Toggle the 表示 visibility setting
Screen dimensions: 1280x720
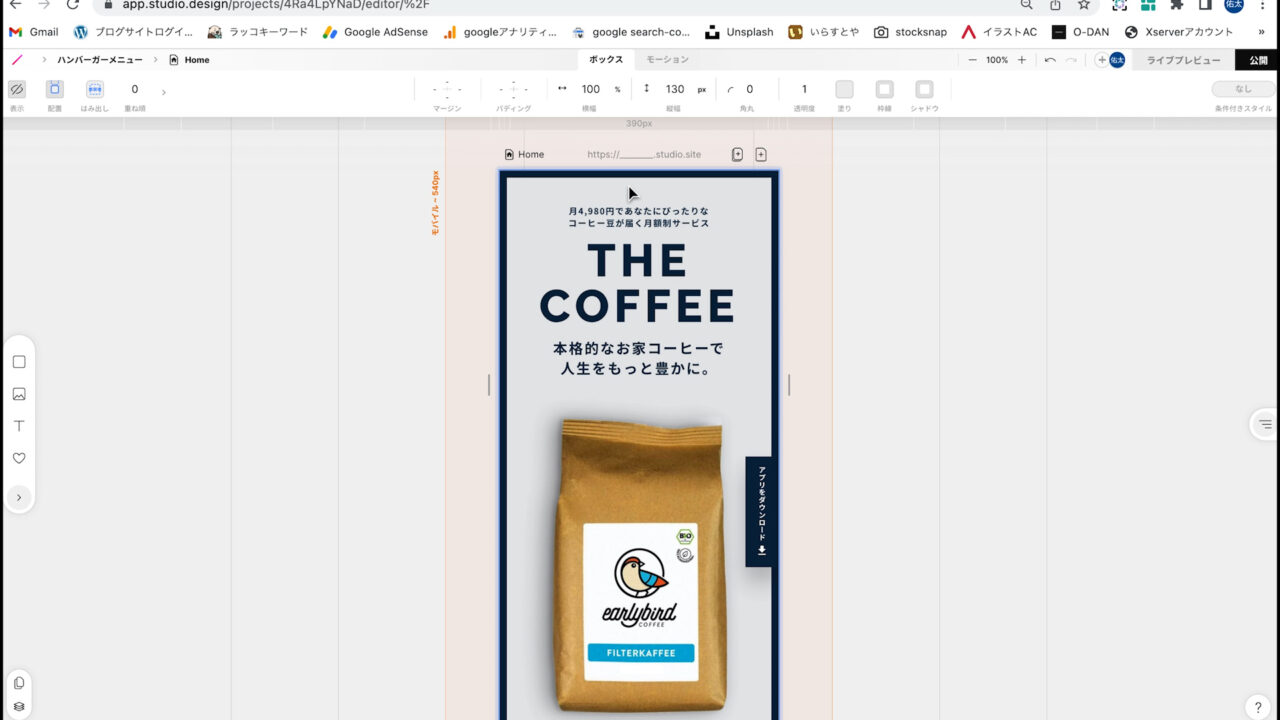tap(16, 89)
